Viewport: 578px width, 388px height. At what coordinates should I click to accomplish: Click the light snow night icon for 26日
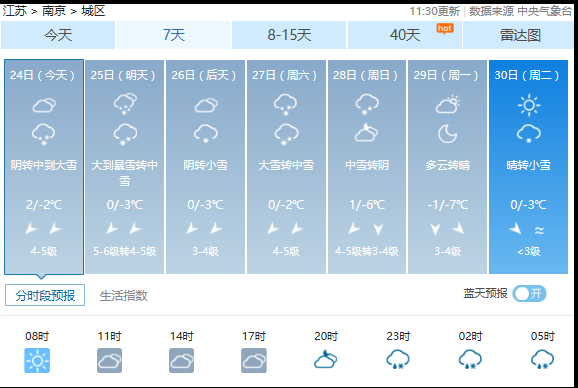(206, 133)
